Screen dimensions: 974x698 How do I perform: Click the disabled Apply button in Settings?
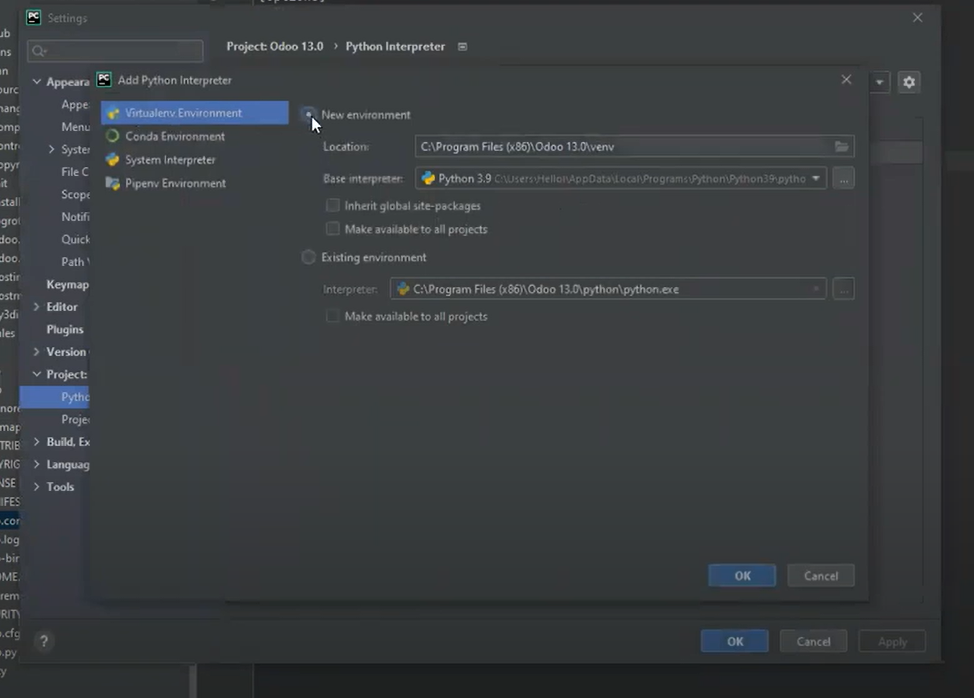[892, 641]
